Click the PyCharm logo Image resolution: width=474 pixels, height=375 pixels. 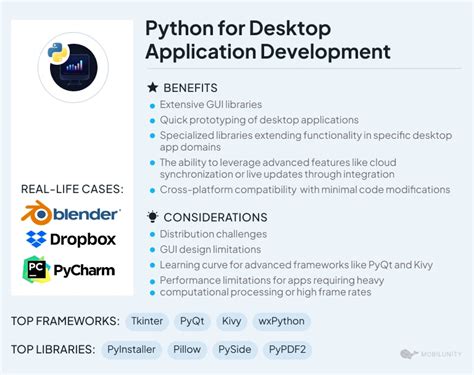click(x=69, y=269)
